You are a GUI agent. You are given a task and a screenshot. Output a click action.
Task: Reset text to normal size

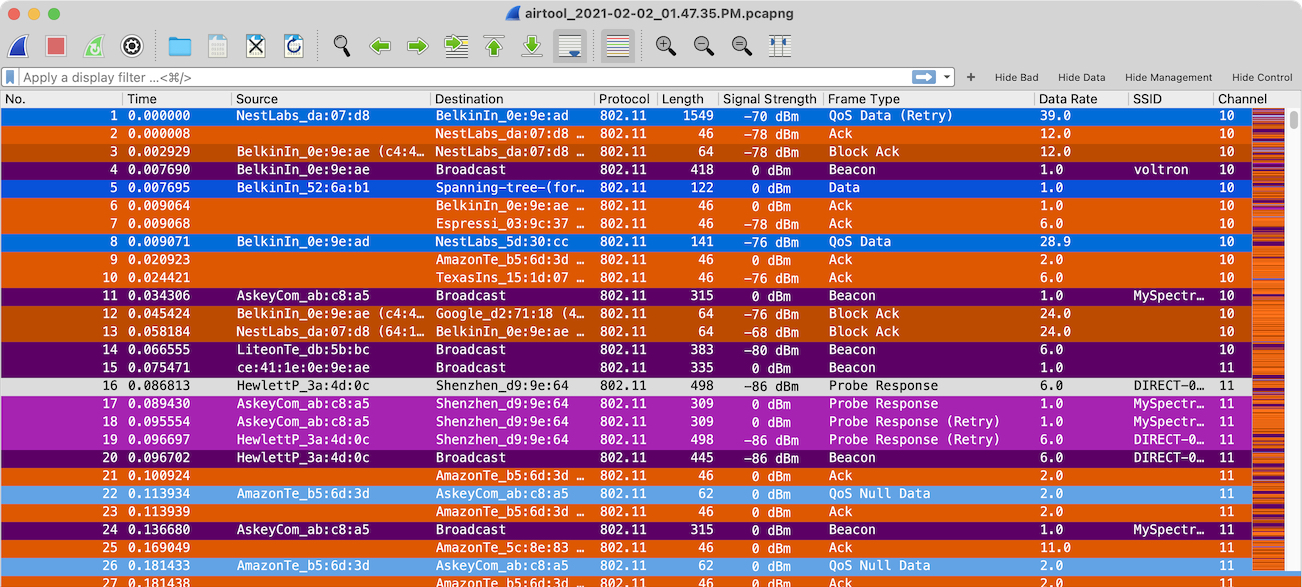pyautogui.click(x=742, y=46)
